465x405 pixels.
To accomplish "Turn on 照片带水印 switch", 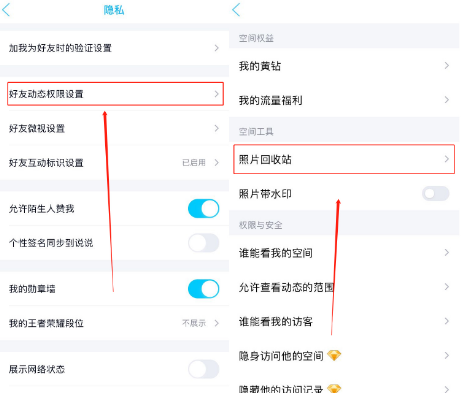I will [x=435, y=193].
